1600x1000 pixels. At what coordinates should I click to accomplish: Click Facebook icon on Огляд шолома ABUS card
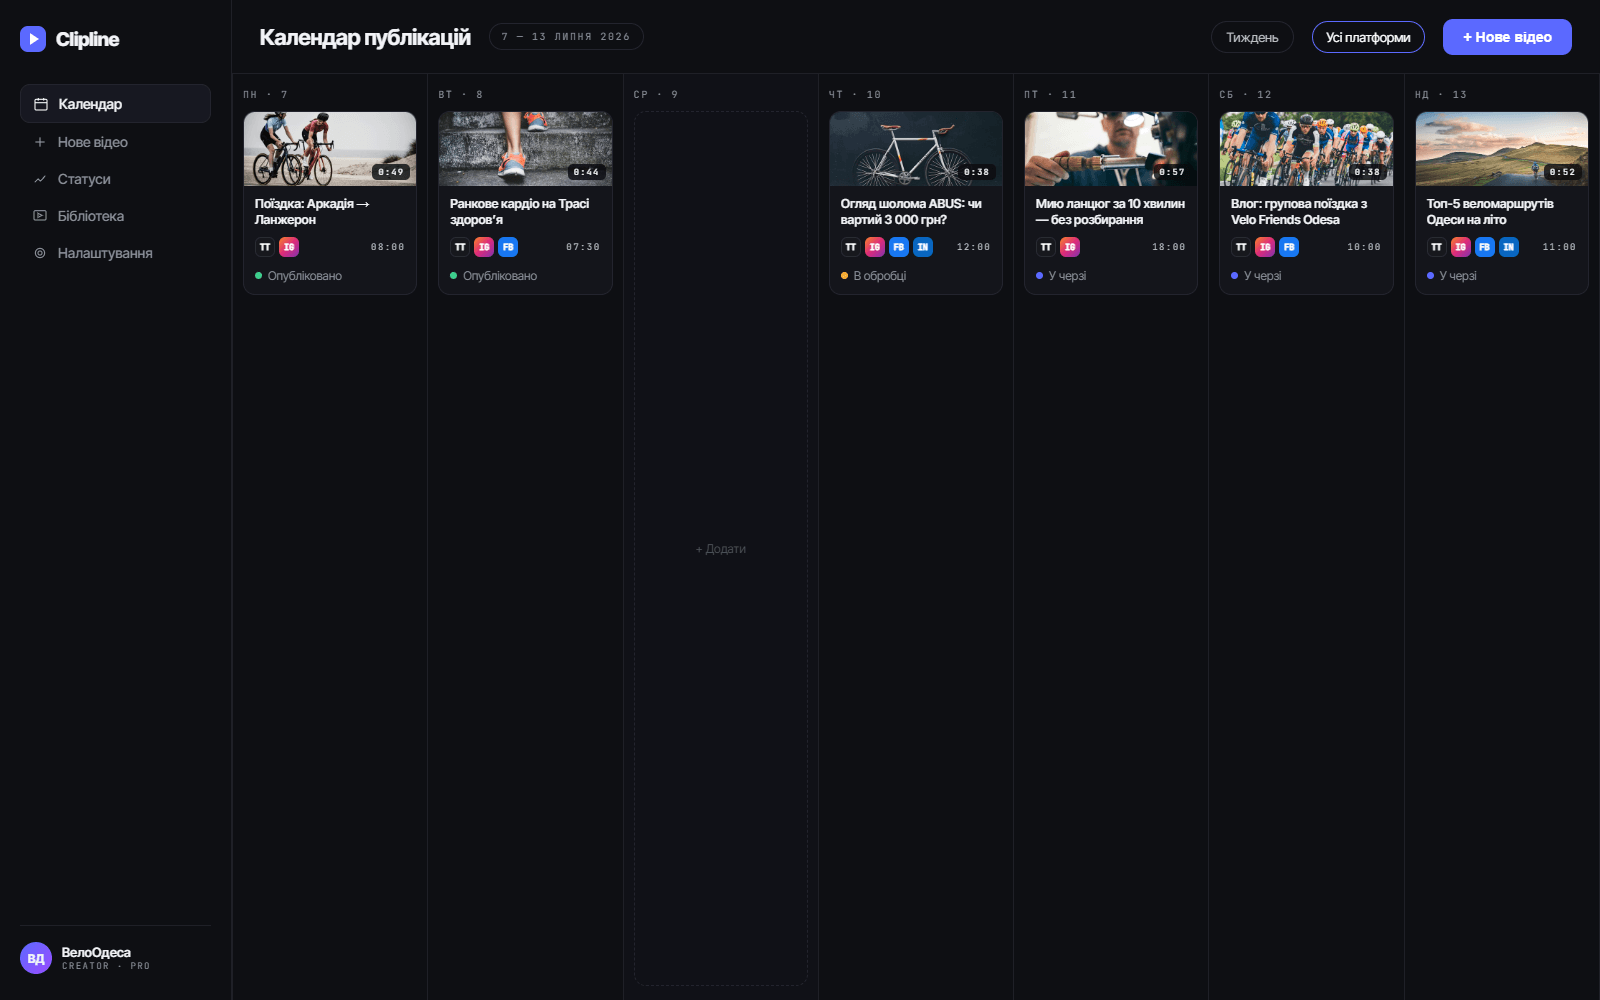(899, 247)
